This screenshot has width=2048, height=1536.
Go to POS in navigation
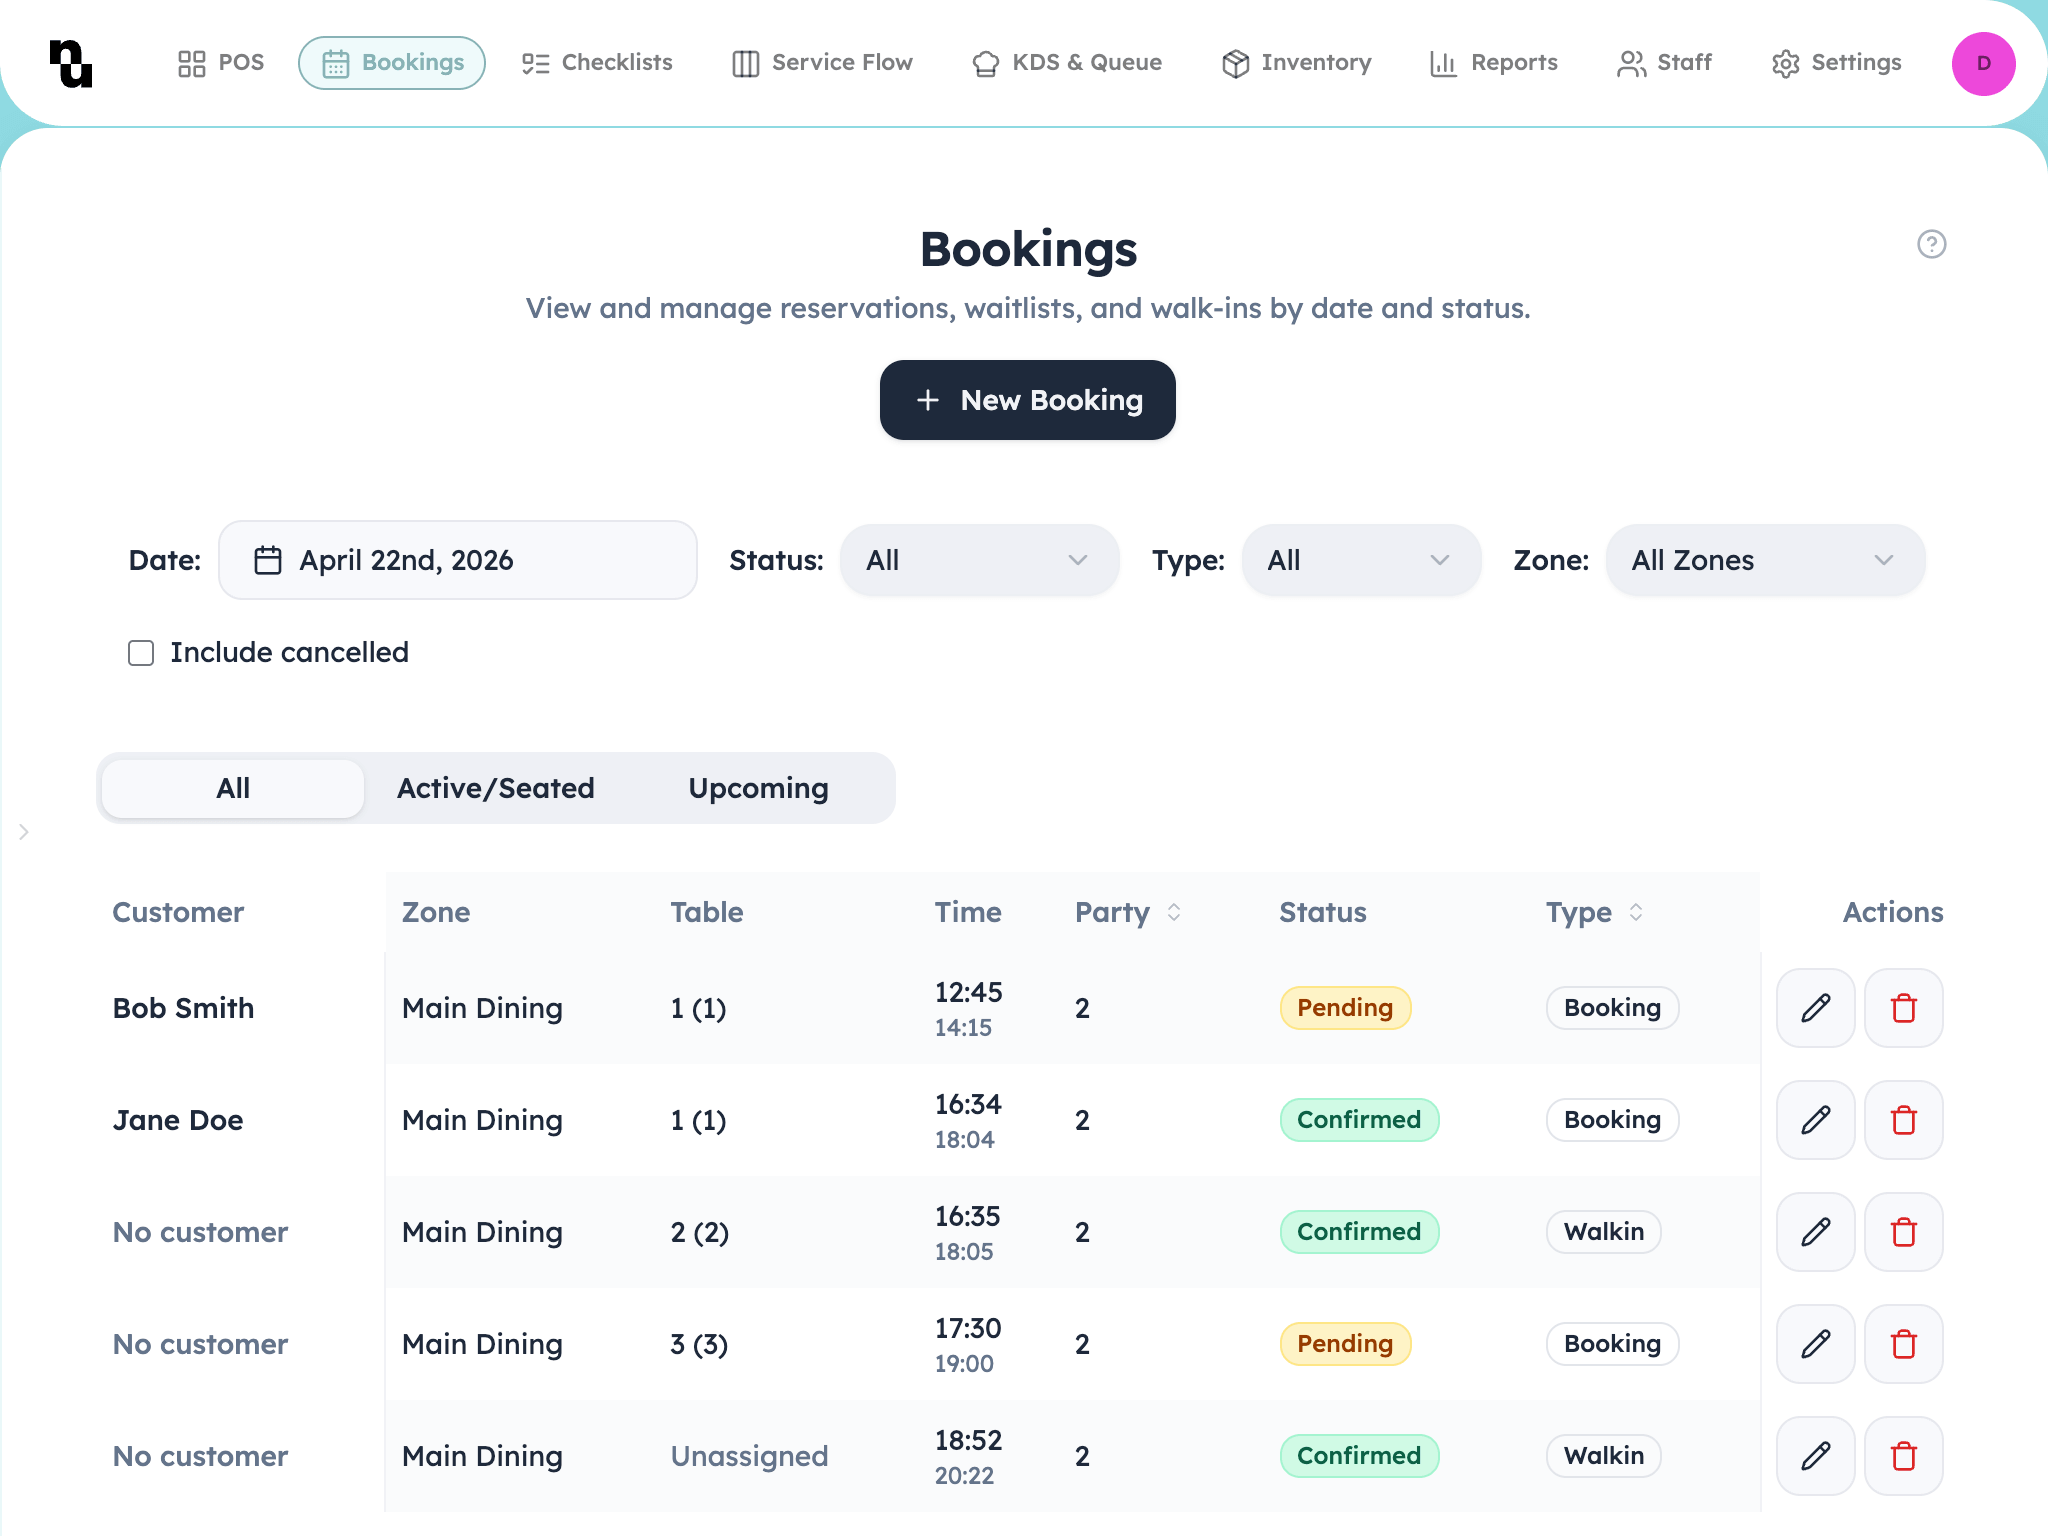221,63
